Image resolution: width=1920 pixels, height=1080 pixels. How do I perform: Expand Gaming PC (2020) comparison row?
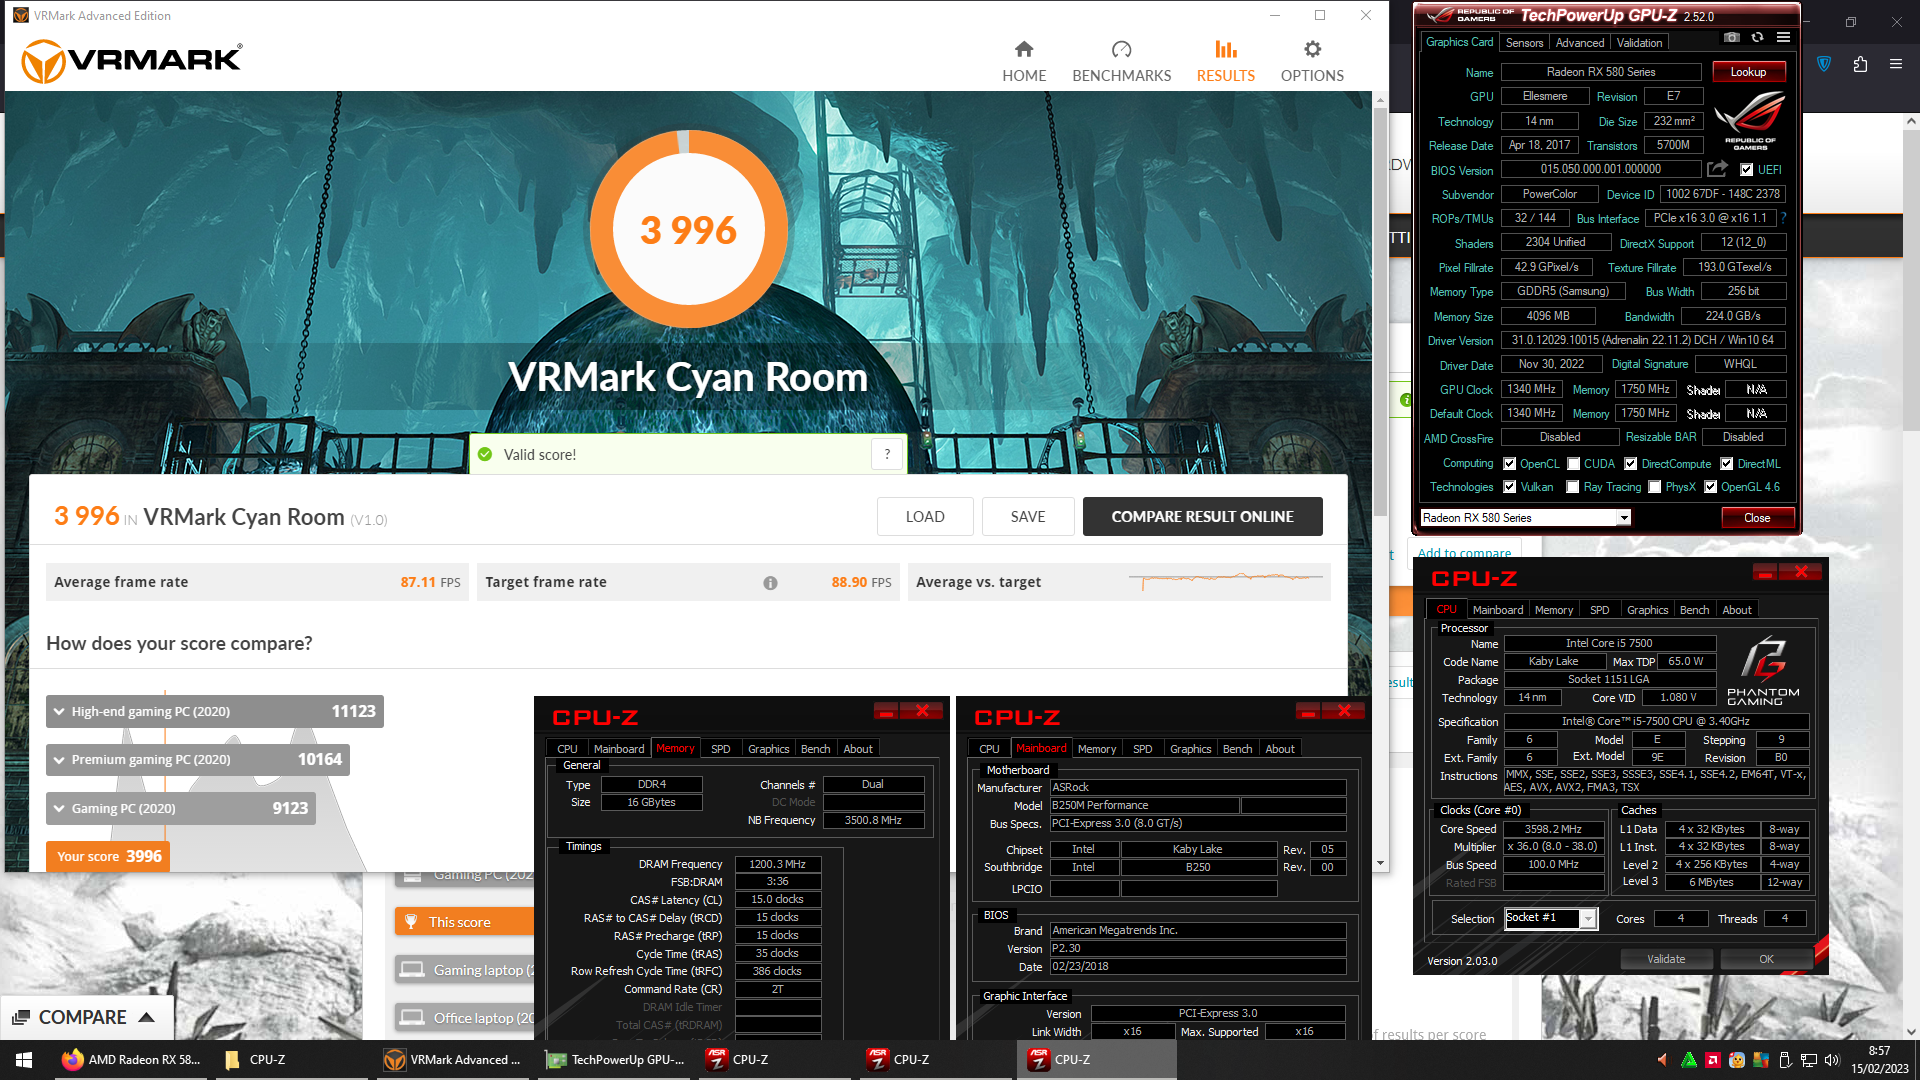point(181,808)
